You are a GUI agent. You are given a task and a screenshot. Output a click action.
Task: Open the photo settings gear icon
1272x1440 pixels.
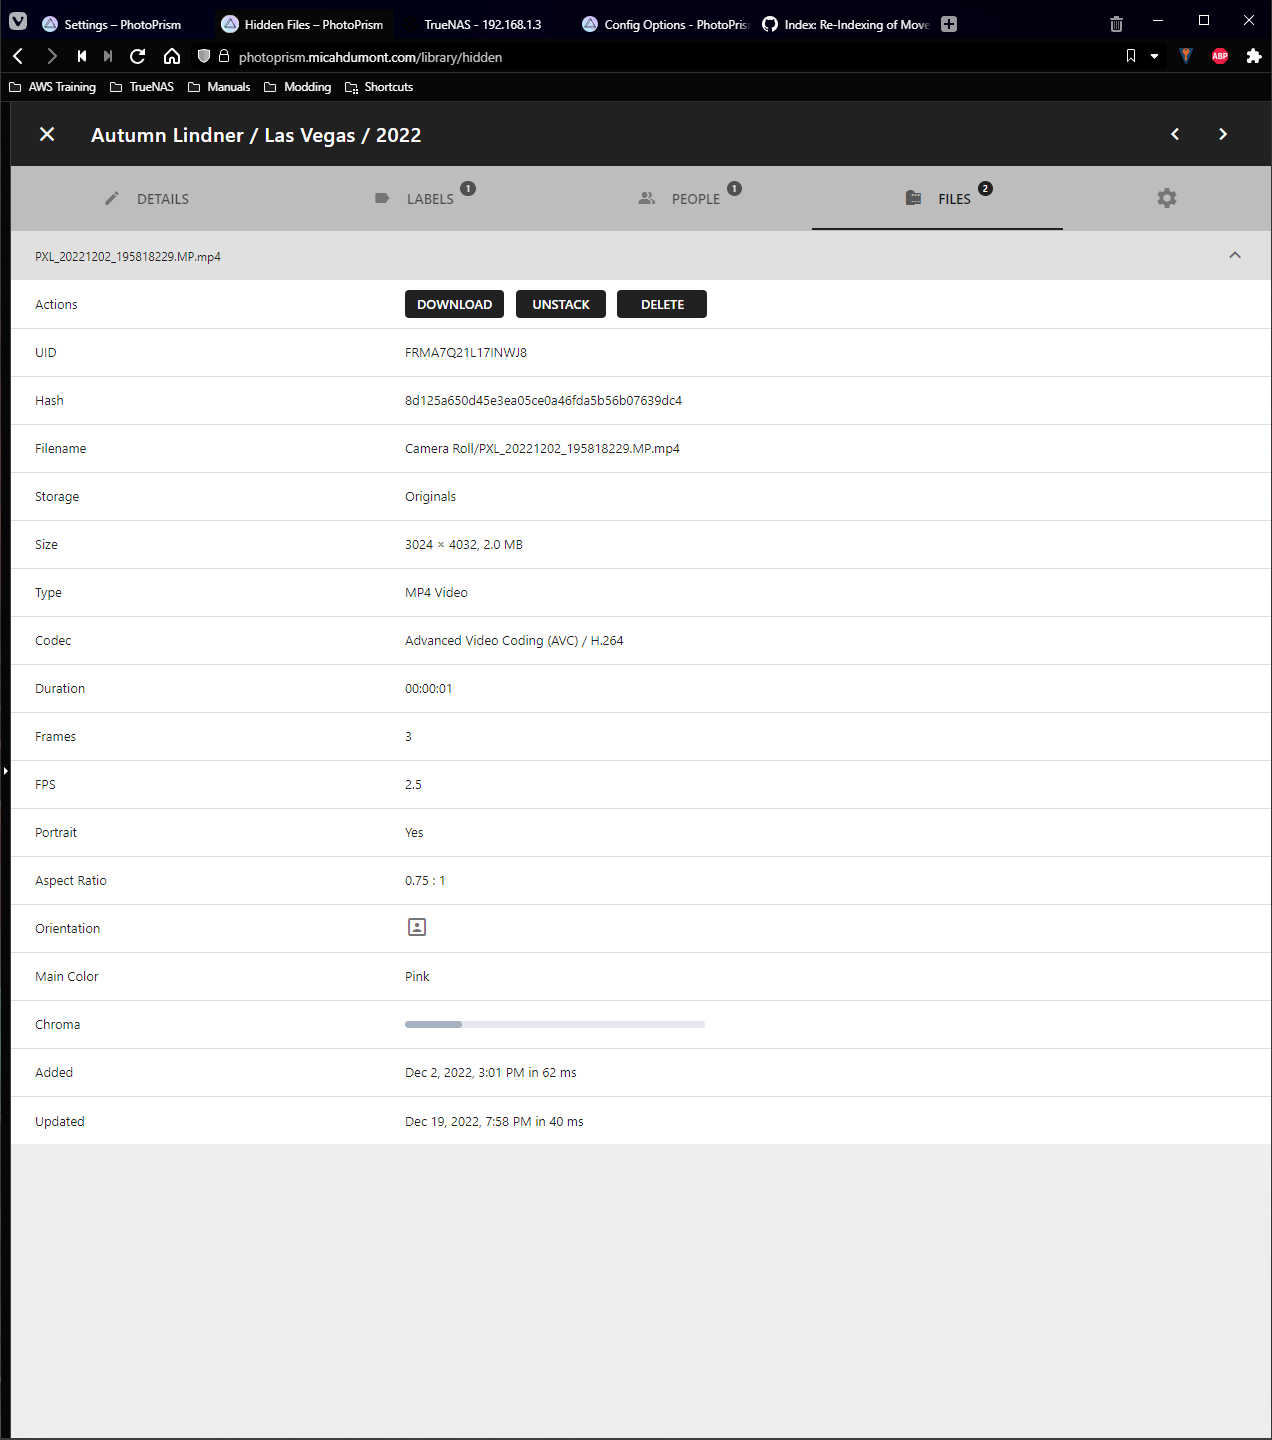tap(1166, 198)
